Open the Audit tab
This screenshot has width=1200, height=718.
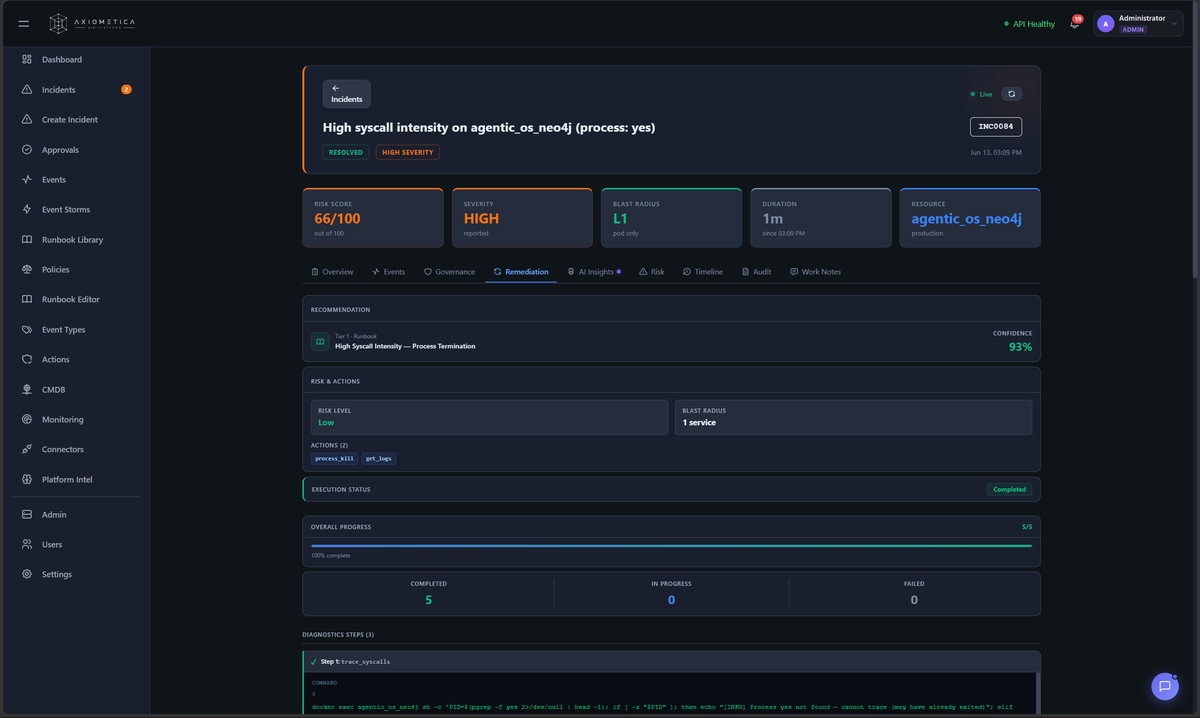(756, 272)
